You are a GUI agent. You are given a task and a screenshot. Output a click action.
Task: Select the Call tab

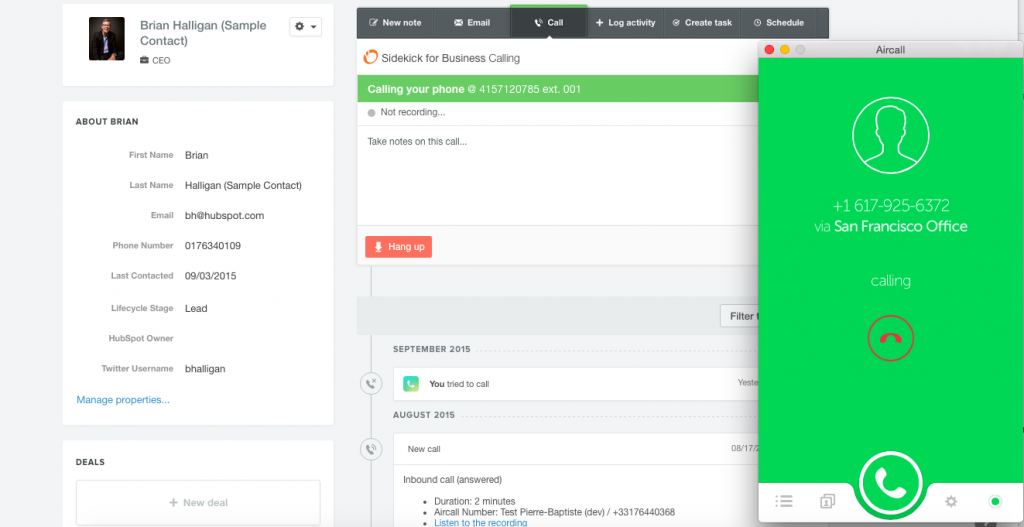tap(549, 23)
